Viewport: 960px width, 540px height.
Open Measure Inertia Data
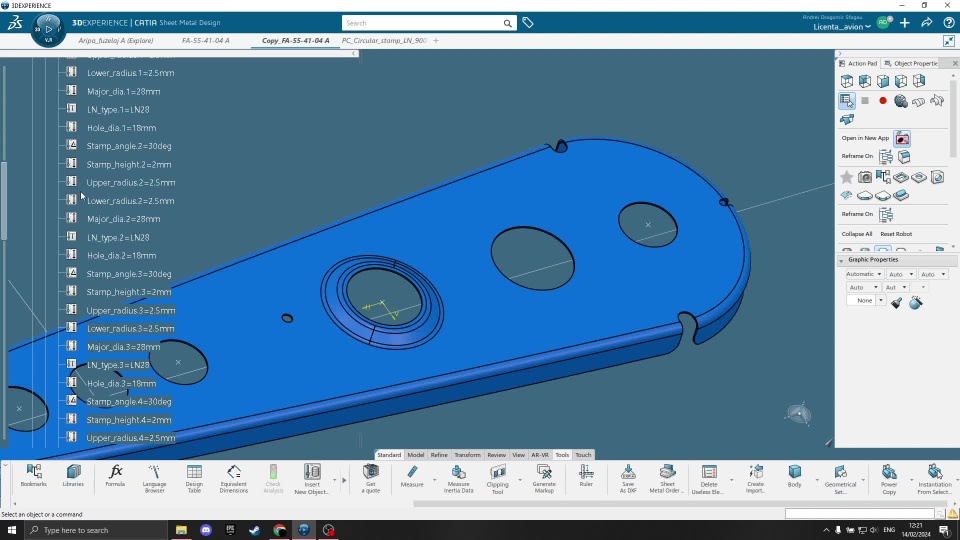click(x=458, y=478)
